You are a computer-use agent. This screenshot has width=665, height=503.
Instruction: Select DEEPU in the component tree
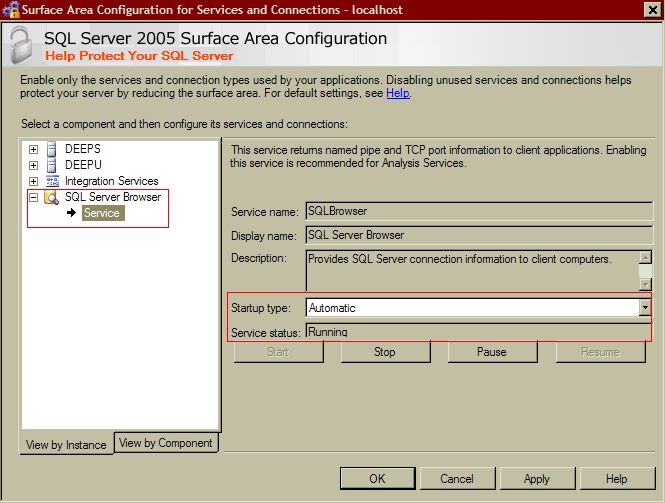[83, 165]
